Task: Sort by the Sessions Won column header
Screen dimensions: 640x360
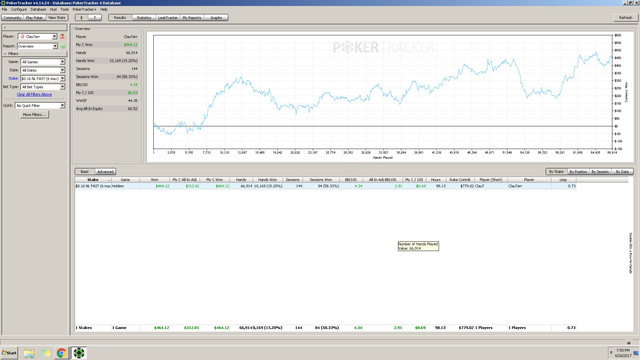Action: pyautogui.click(x=321, y=180)
